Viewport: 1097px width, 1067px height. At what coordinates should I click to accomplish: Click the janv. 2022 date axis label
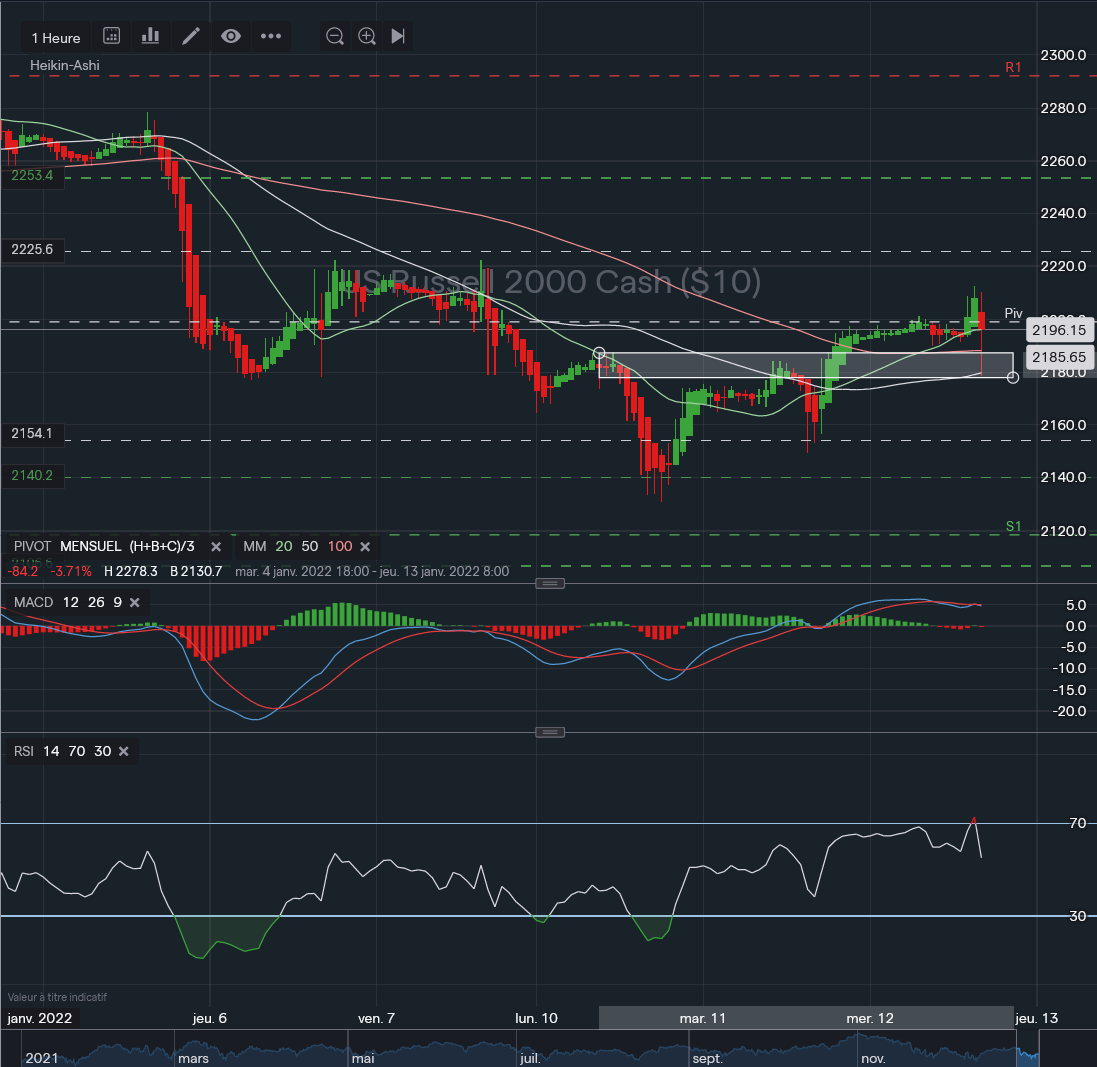(40, 1018)
